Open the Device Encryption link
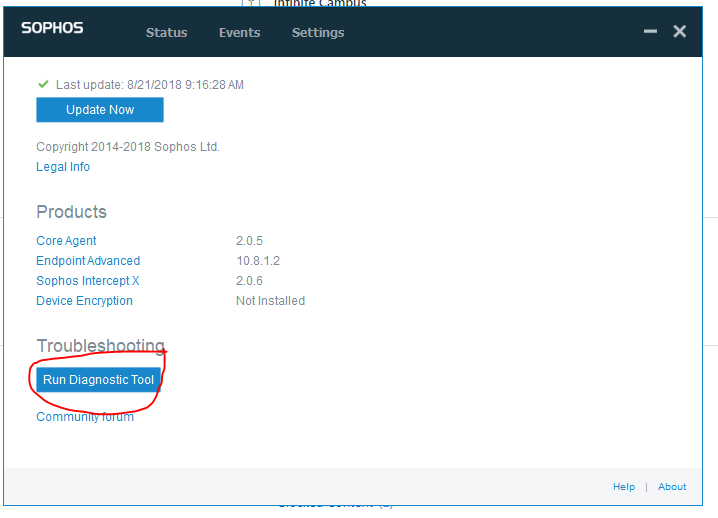This screenshot has height=518, width=718. click(84, 301)
